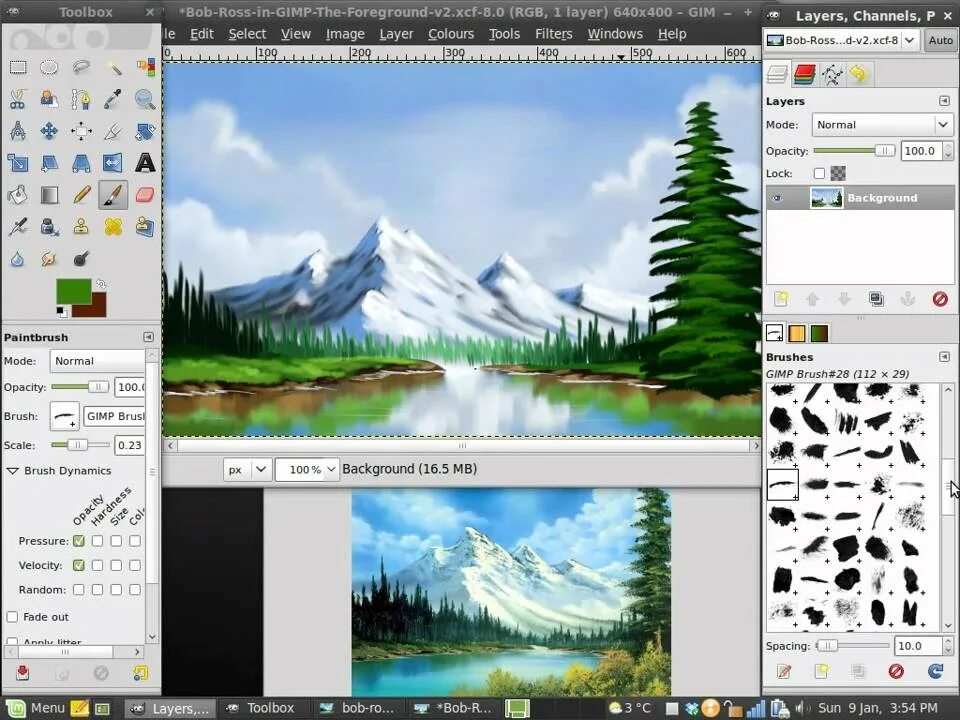Select the Pencil tool
960x720 pixels.
pos(81,195)
